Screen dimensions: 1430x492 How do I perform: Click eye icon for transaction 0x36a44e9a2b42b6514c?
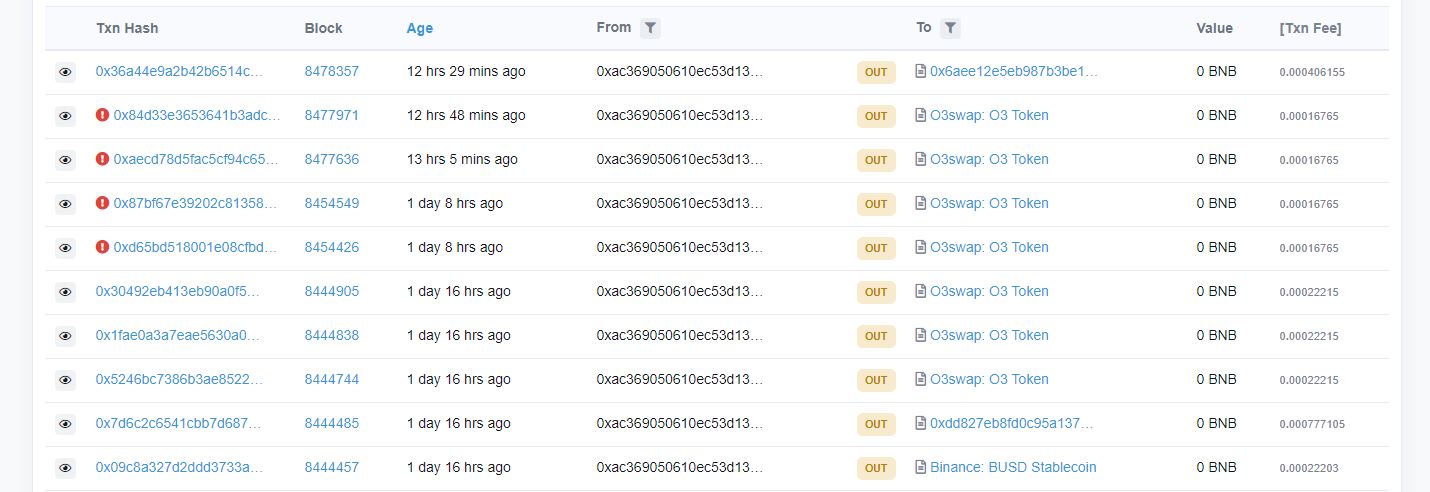pos(65,72)
